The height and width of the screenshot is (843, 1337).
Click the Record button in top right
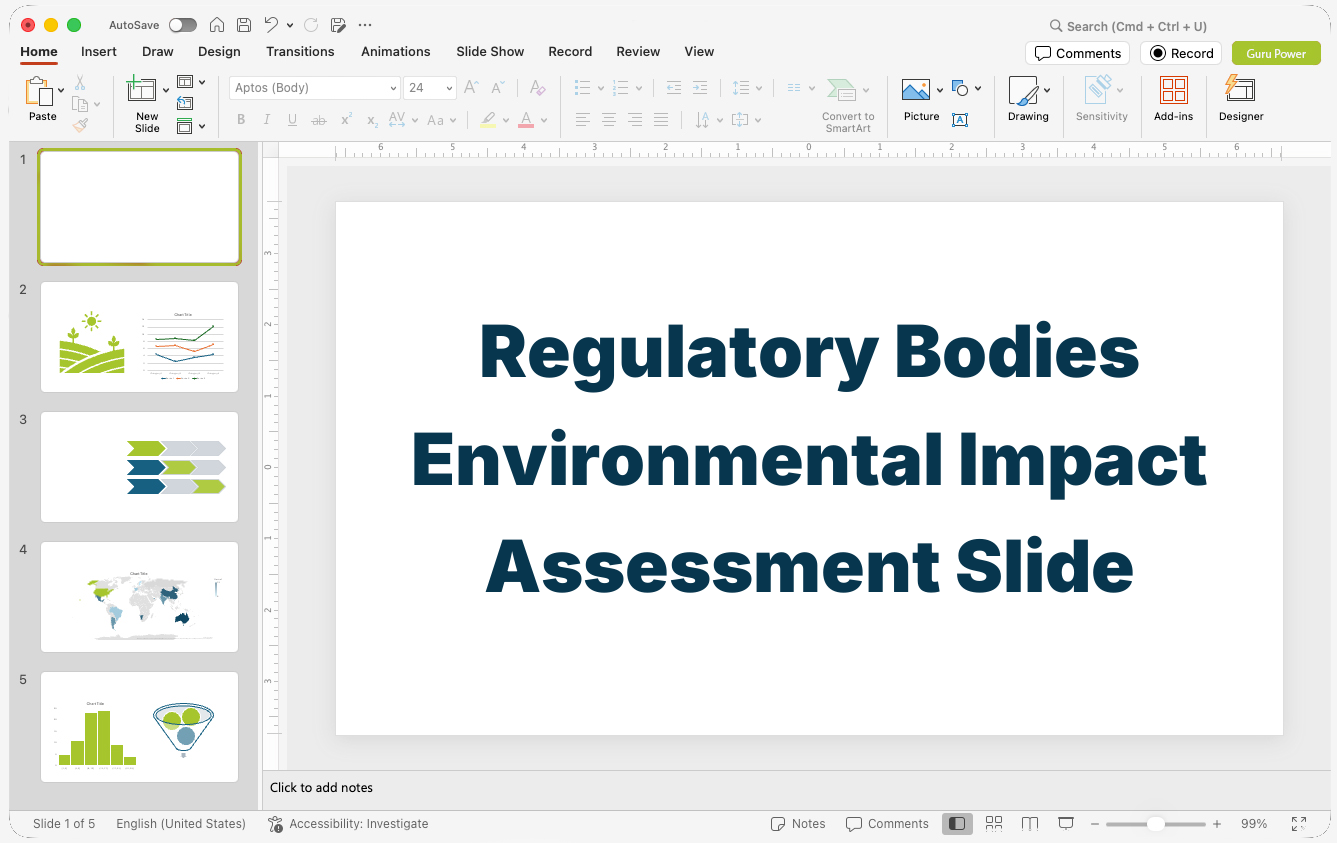point(1181,53)
